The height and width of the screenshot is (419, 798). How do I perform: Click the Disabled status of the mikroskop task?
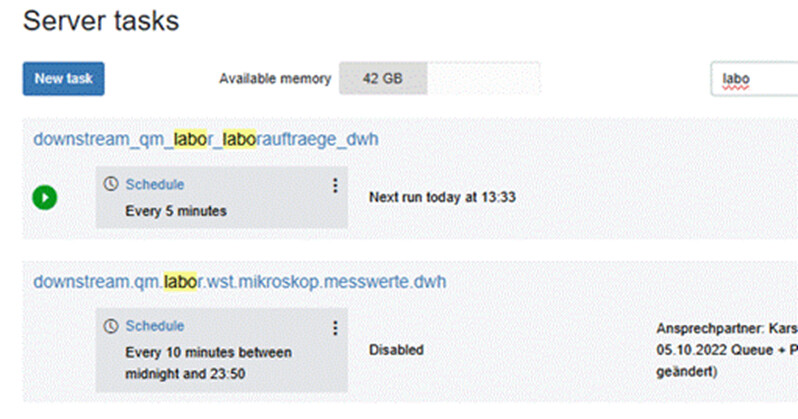click(x=396, y=350)
